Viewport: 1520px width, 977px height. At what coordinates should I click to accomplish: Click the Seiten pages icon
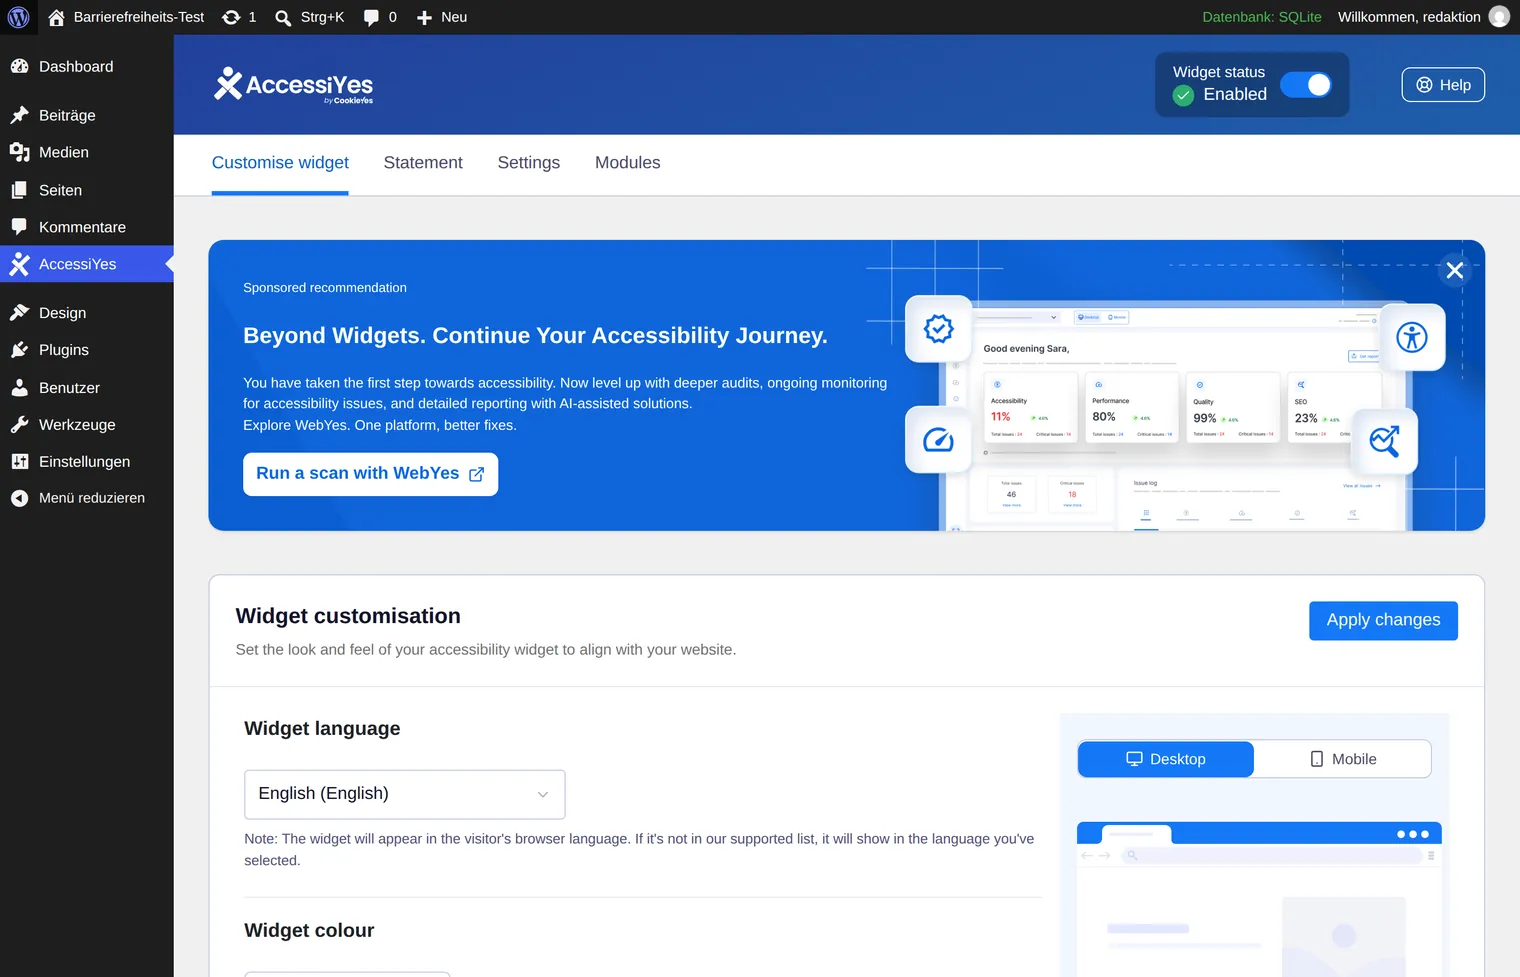19,190
